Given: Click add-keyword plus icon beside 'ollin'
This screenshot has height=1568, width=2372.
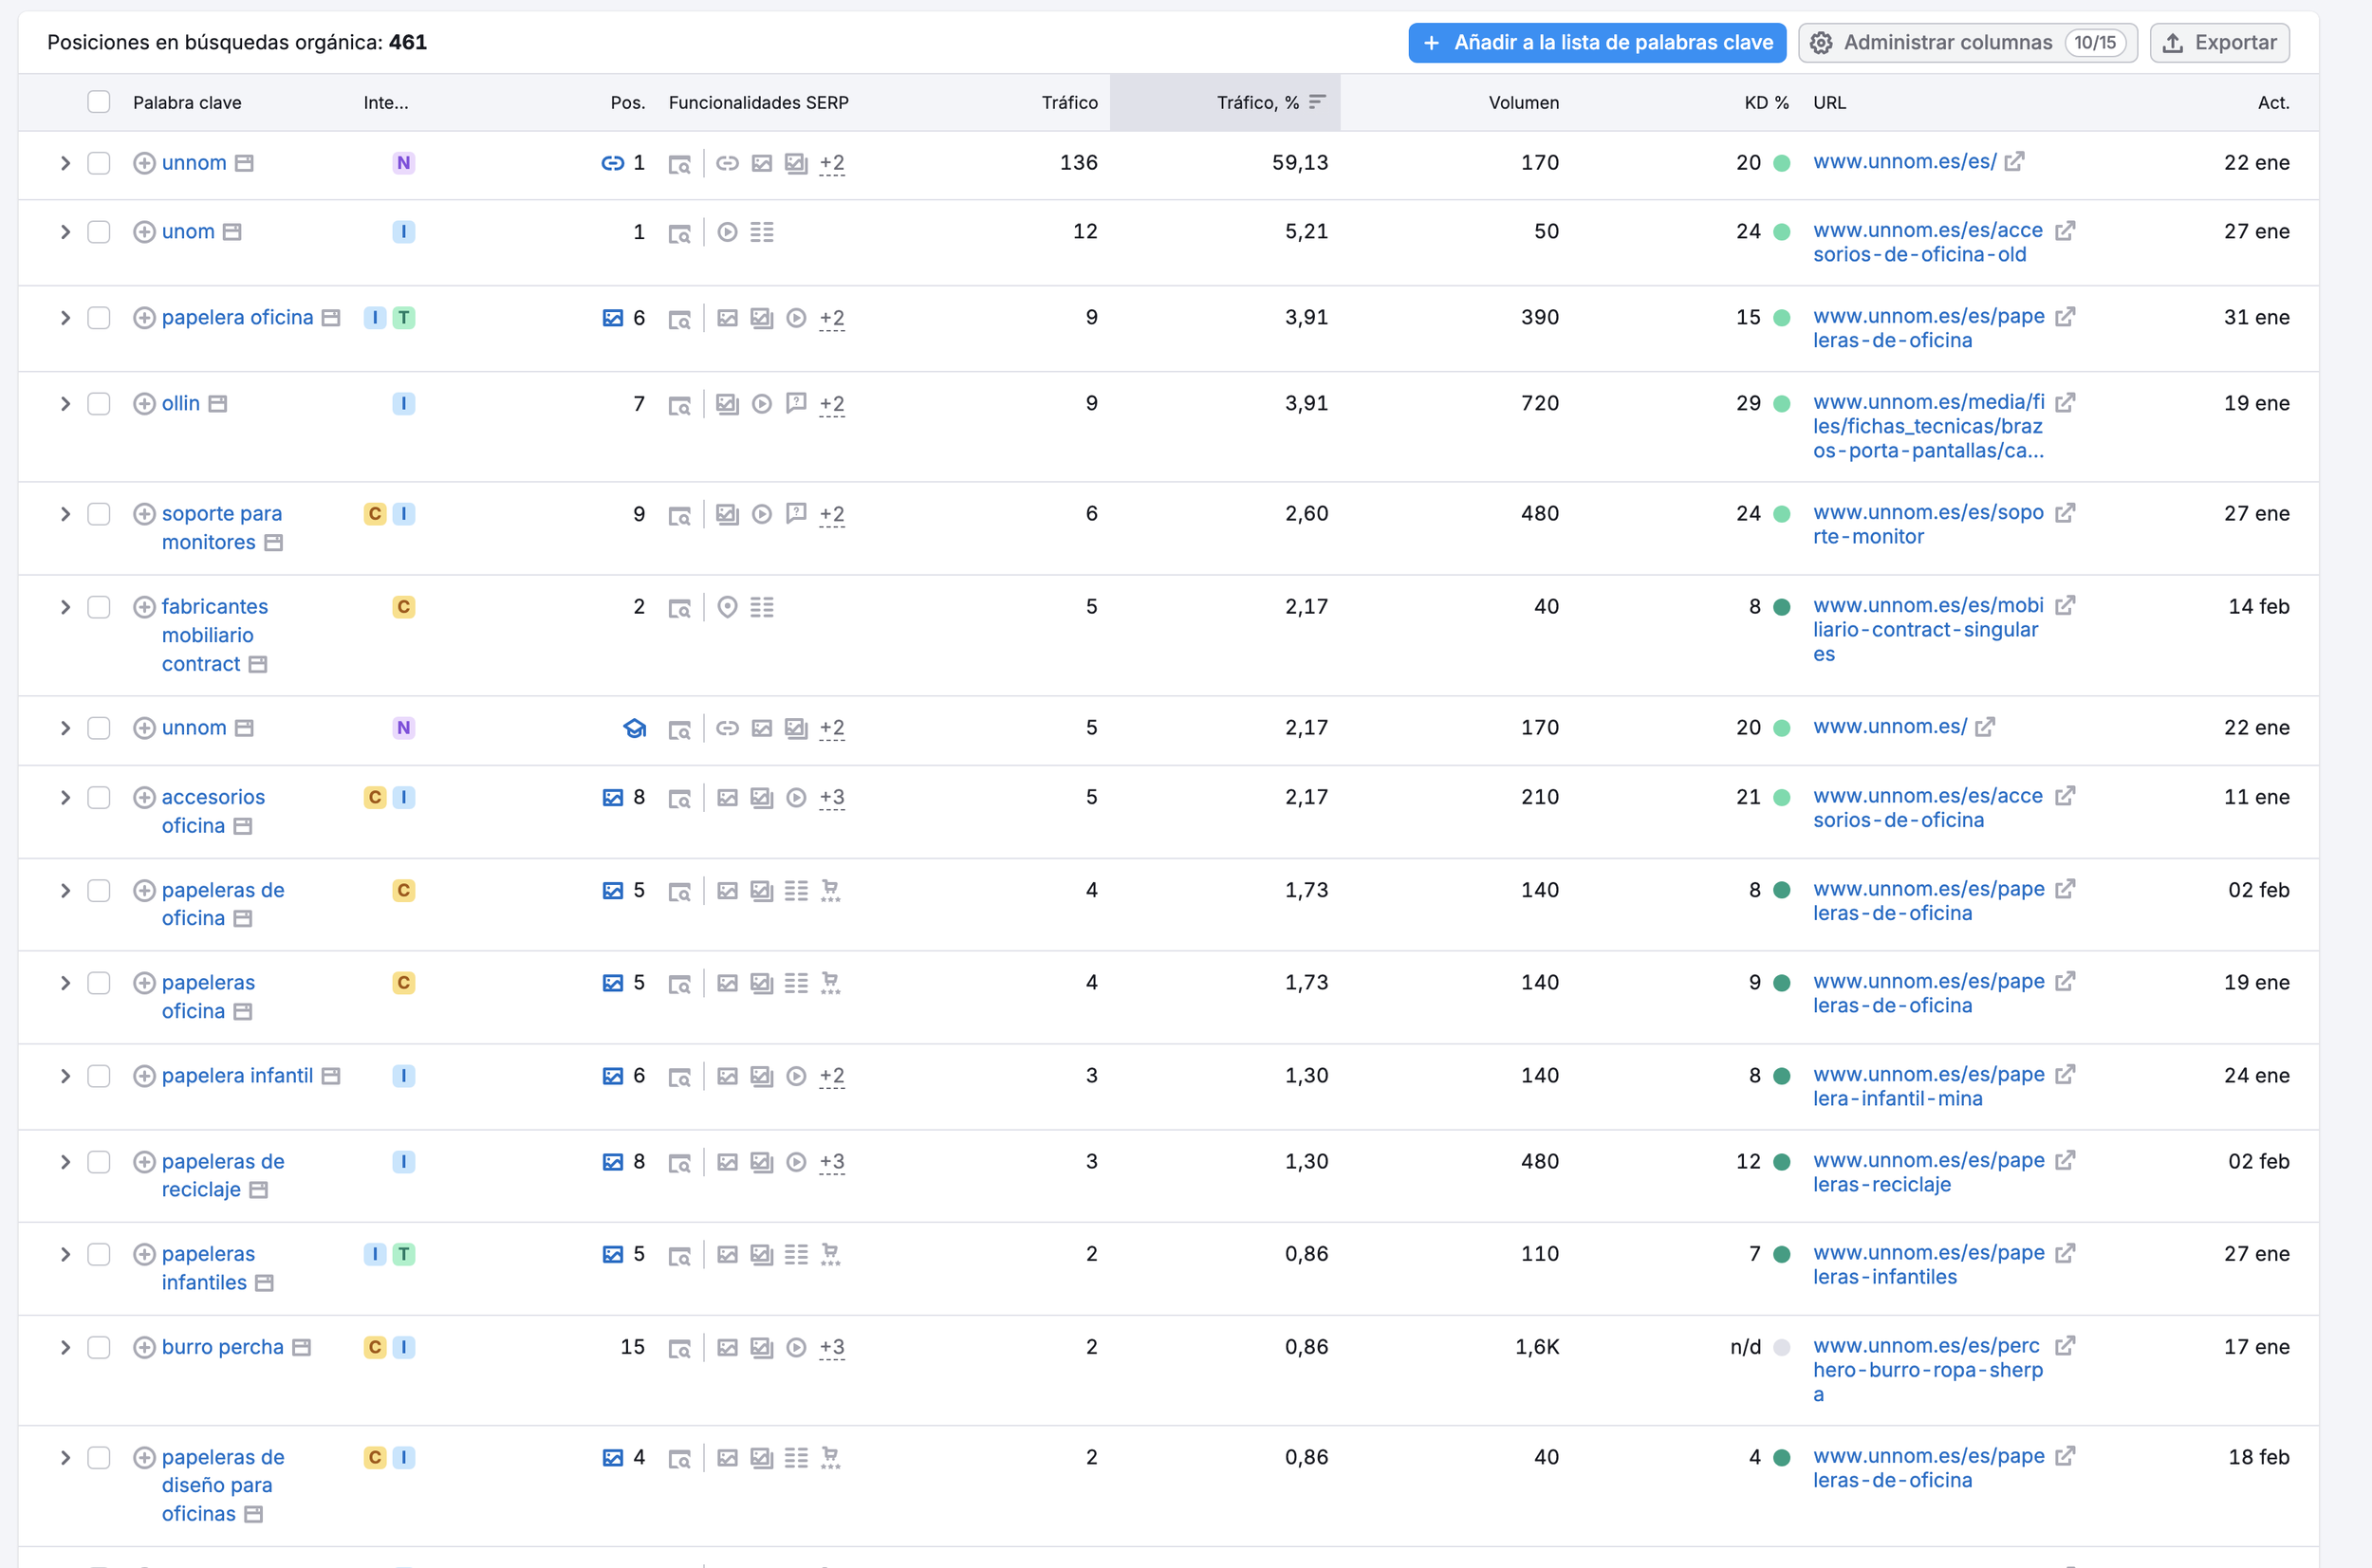Looking at the screenshot, I should (x=144, y=404).
